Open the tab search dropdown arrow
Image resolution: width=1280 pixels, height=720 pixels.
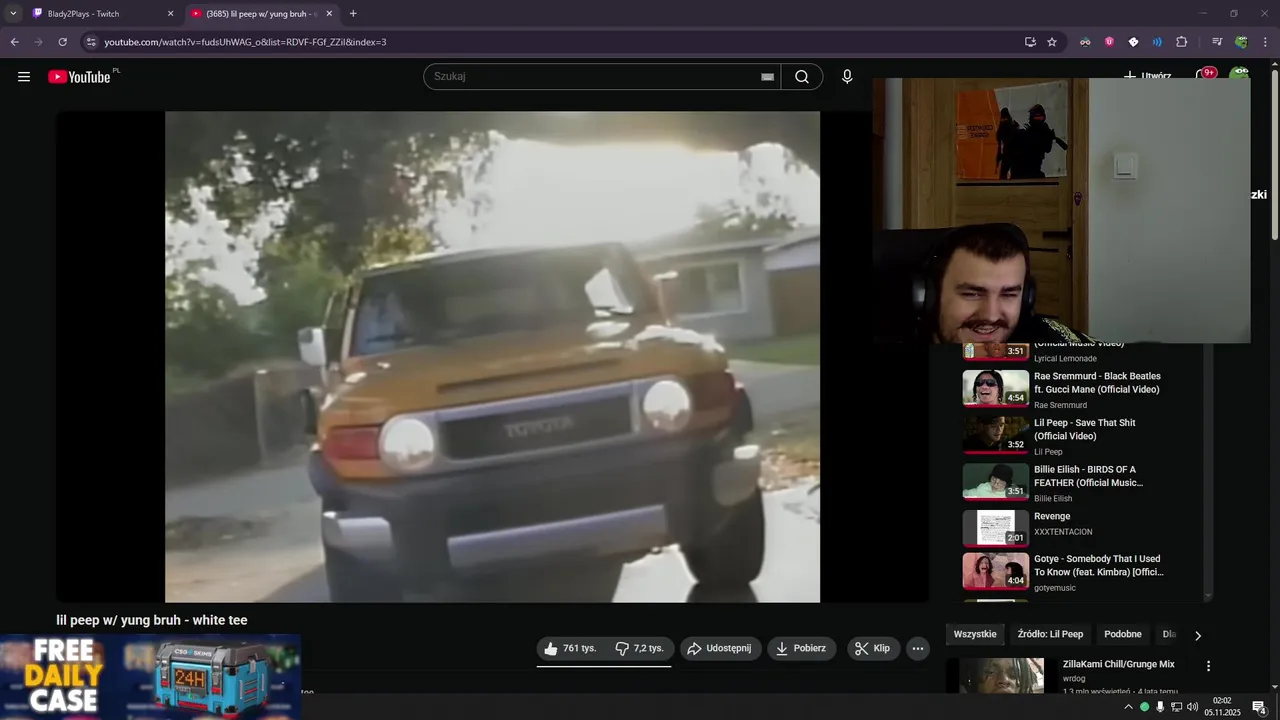pos(13,14)
